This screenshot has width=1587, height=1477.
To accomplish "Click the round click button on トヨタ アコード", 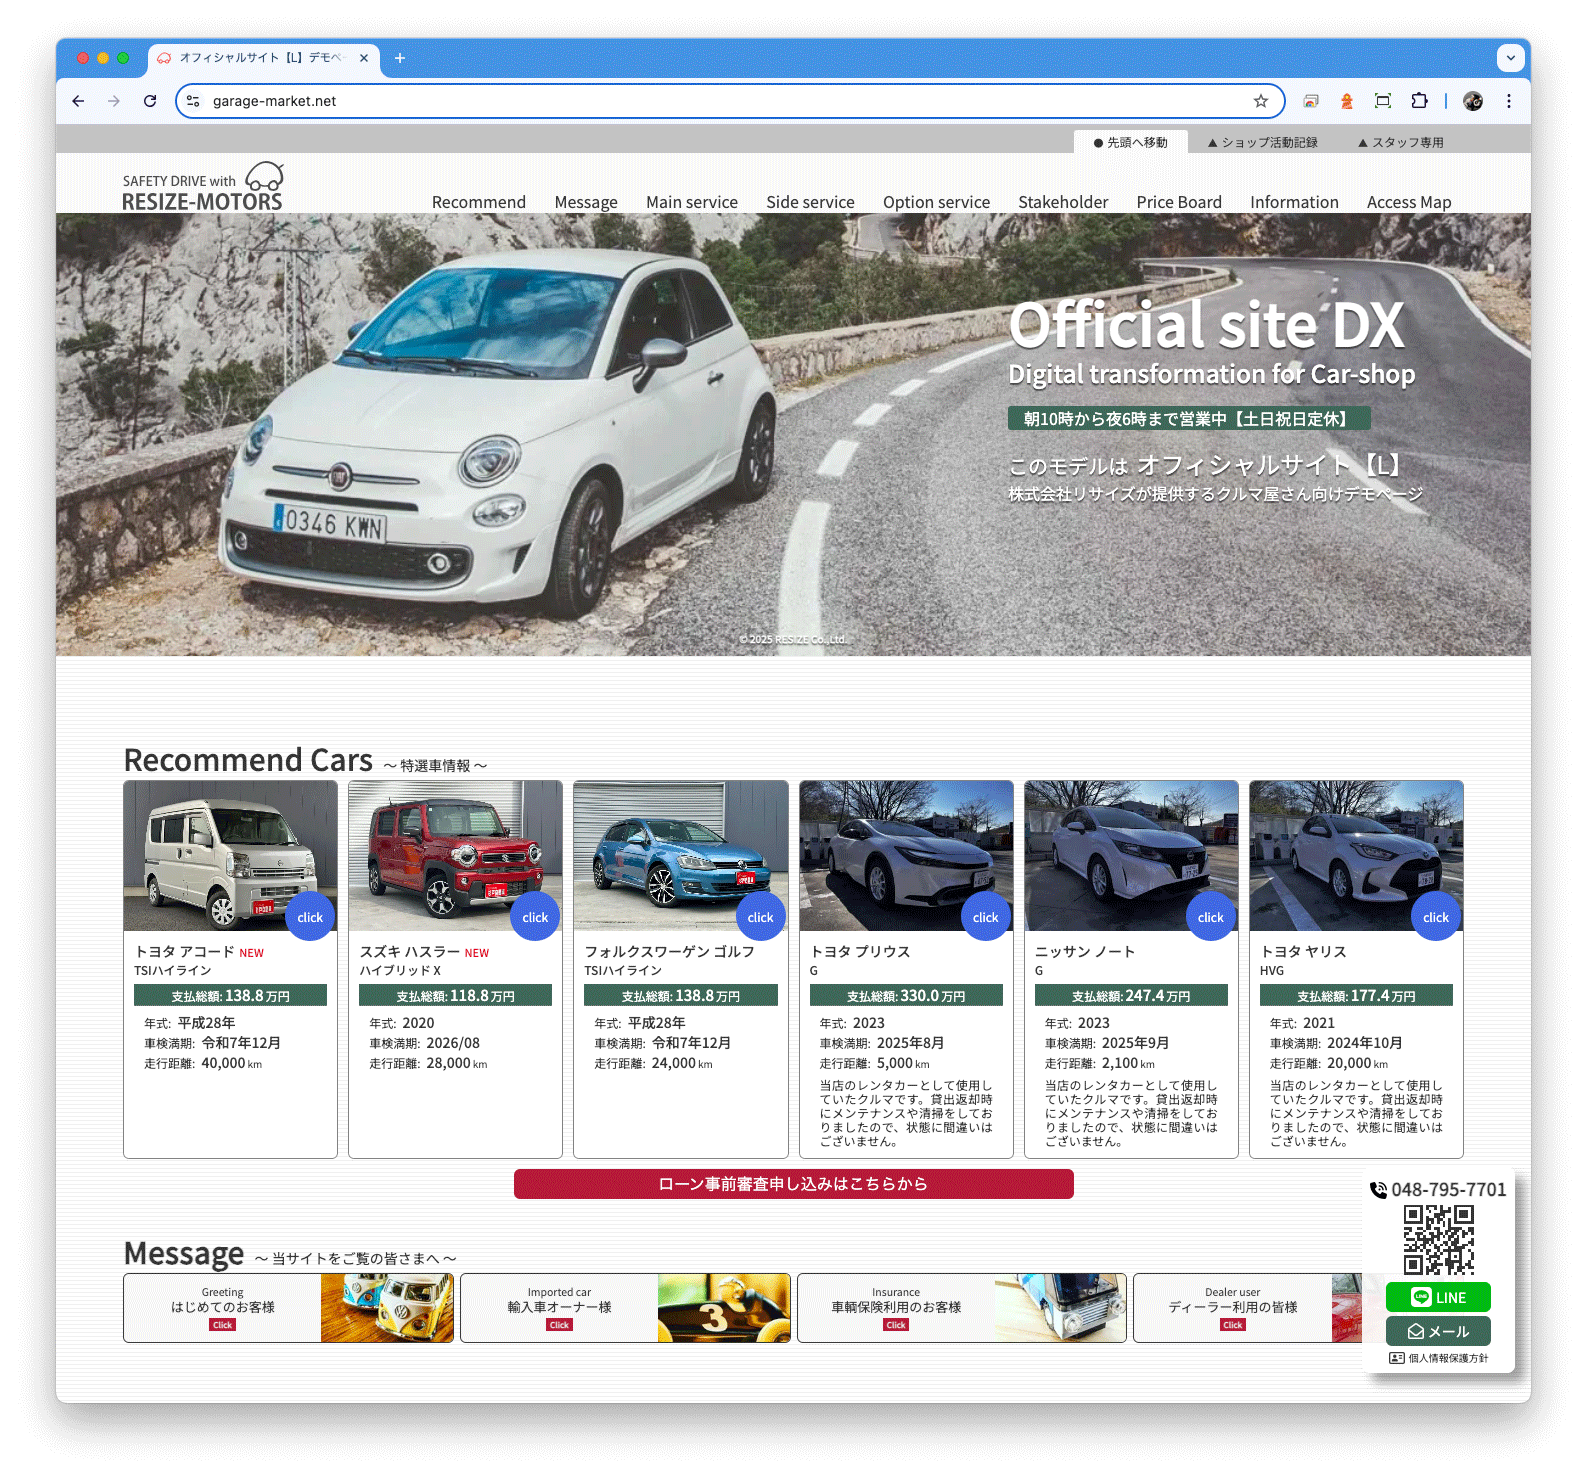I will click(310, 916).
